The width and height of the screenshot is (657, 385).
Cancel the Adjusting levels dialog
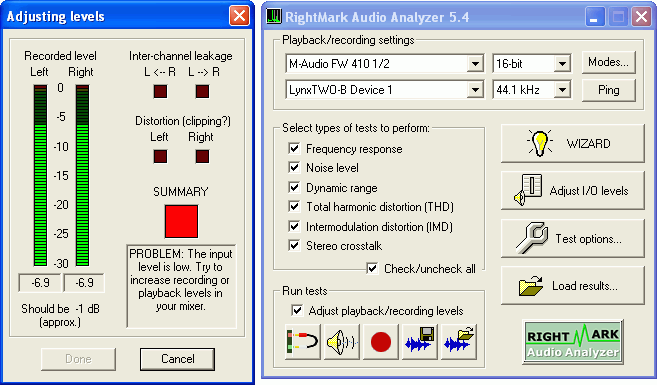(x=177, y=359)
